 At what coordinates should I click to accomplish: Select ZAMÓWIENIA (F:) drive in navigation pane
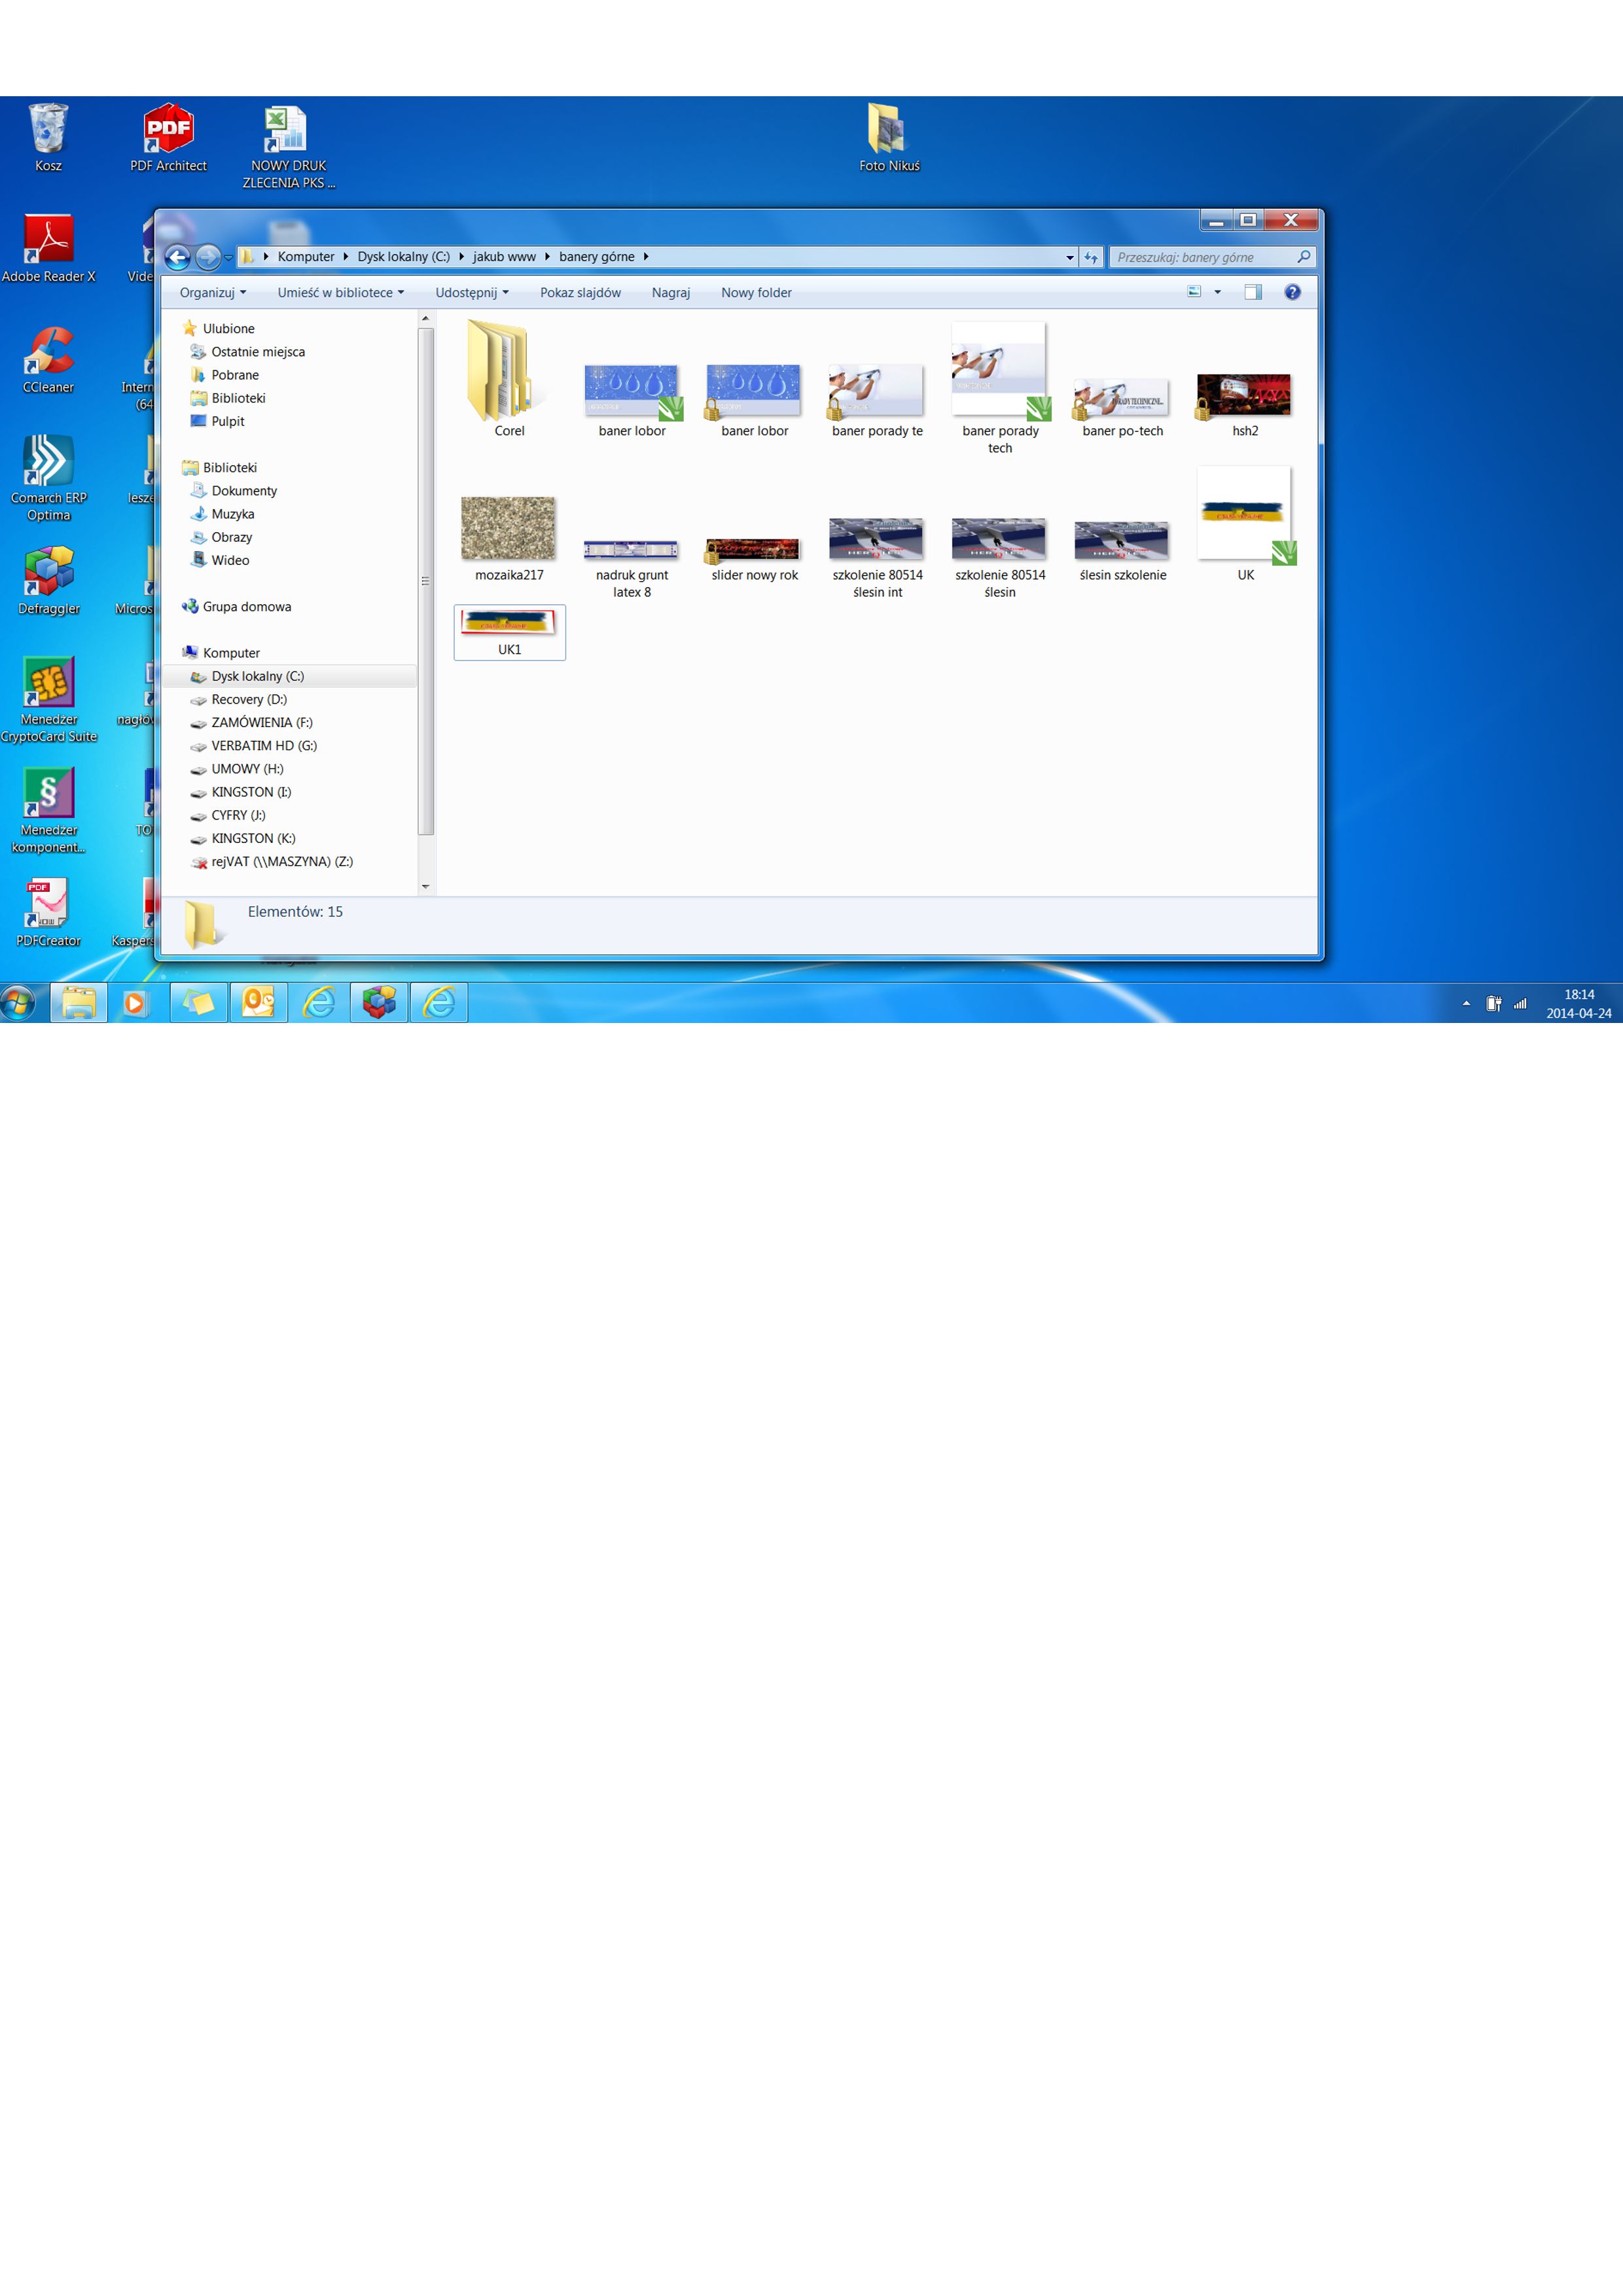[261, 723]
